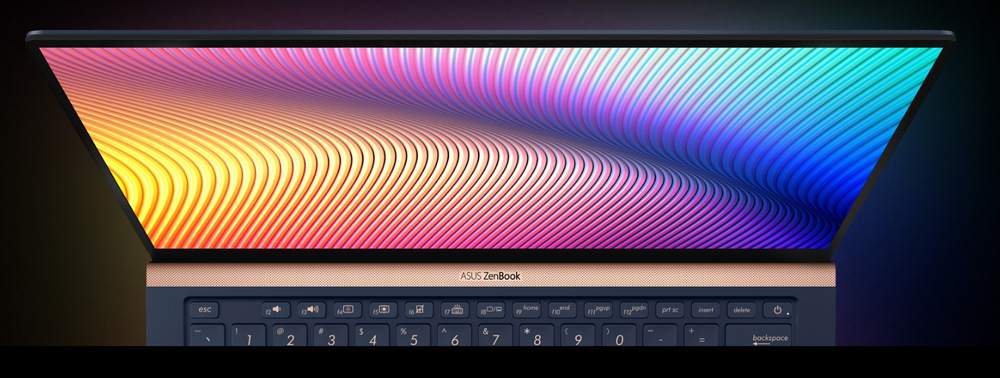This screenshot has width=1000, height=378.
Task: Click the number 8 key
Action: click(x=536, y=335)
